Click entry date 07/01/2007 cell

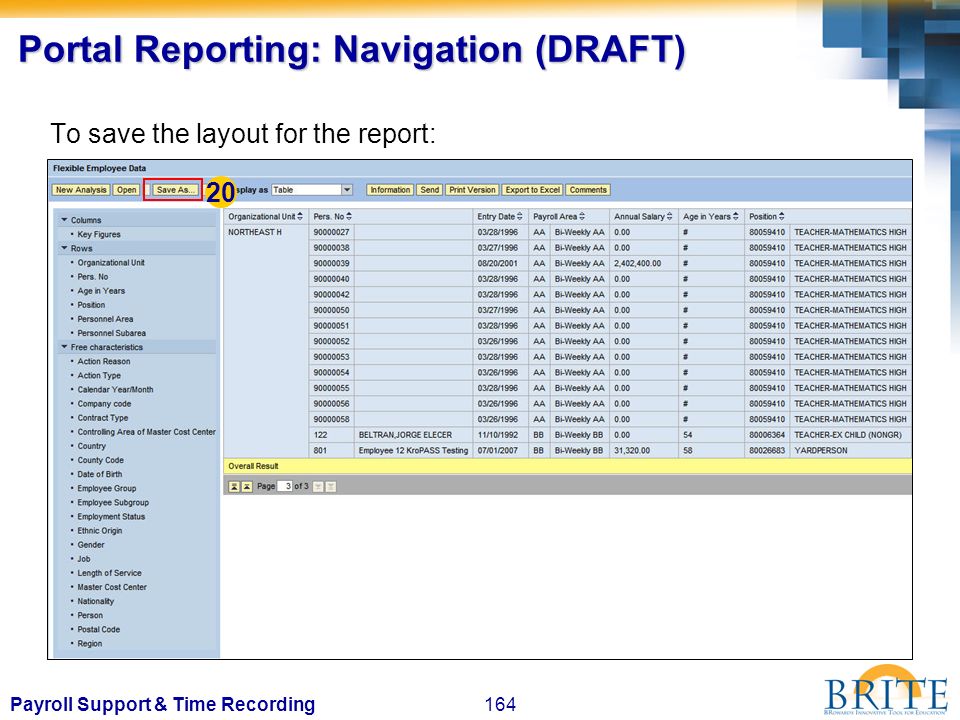tap(501, 450)
